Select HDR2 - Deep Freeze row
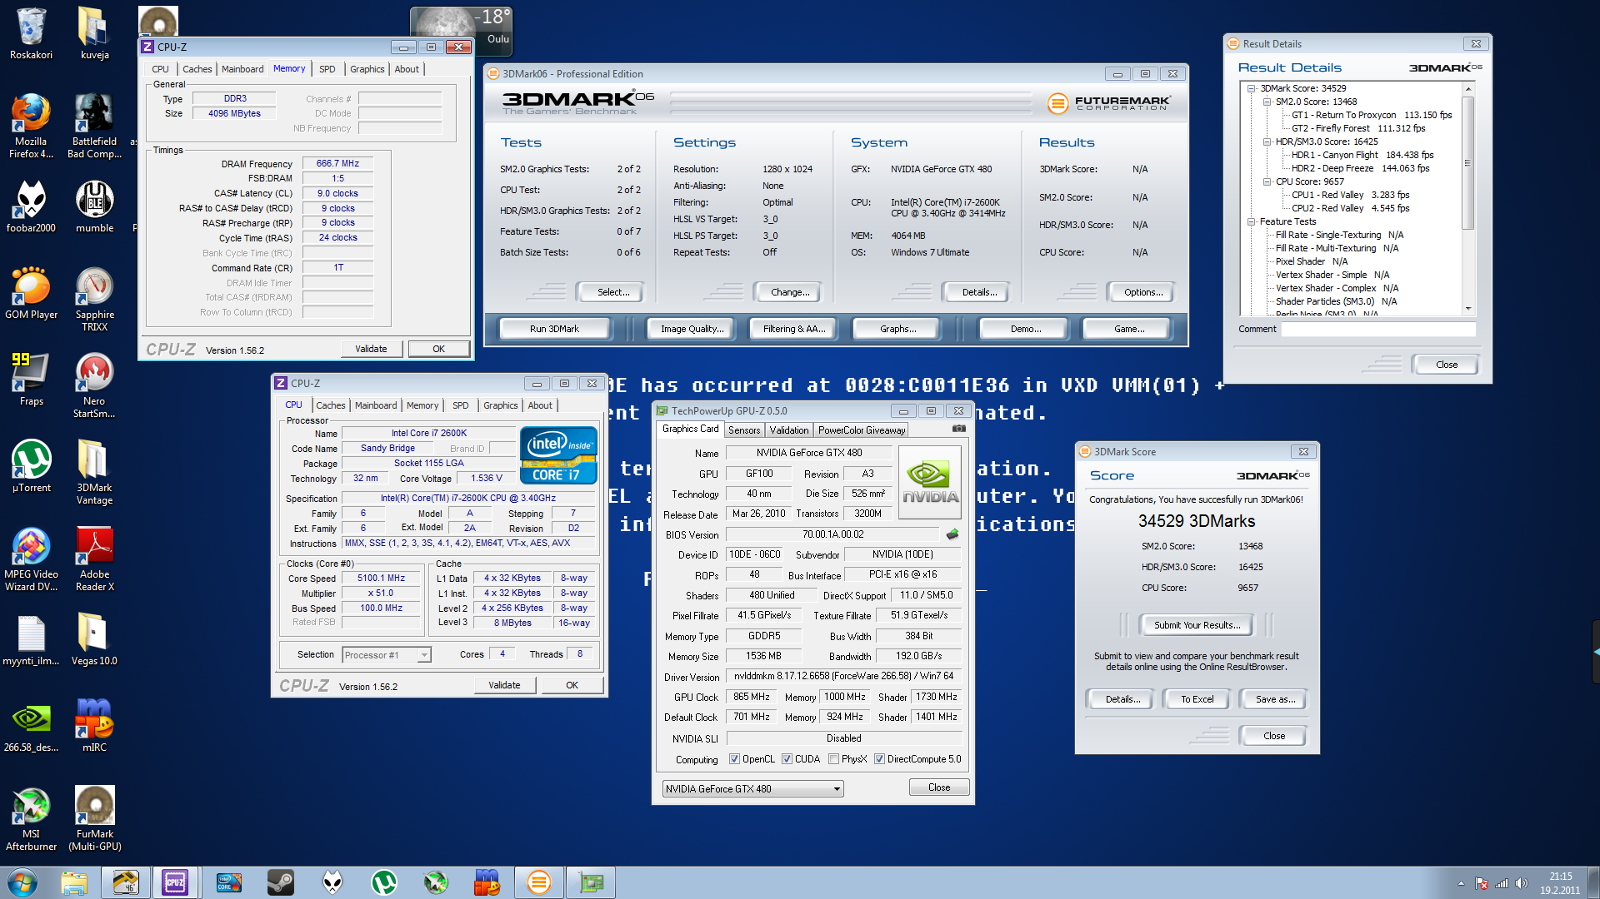 pyautogui.click(x=1360, y=168)
